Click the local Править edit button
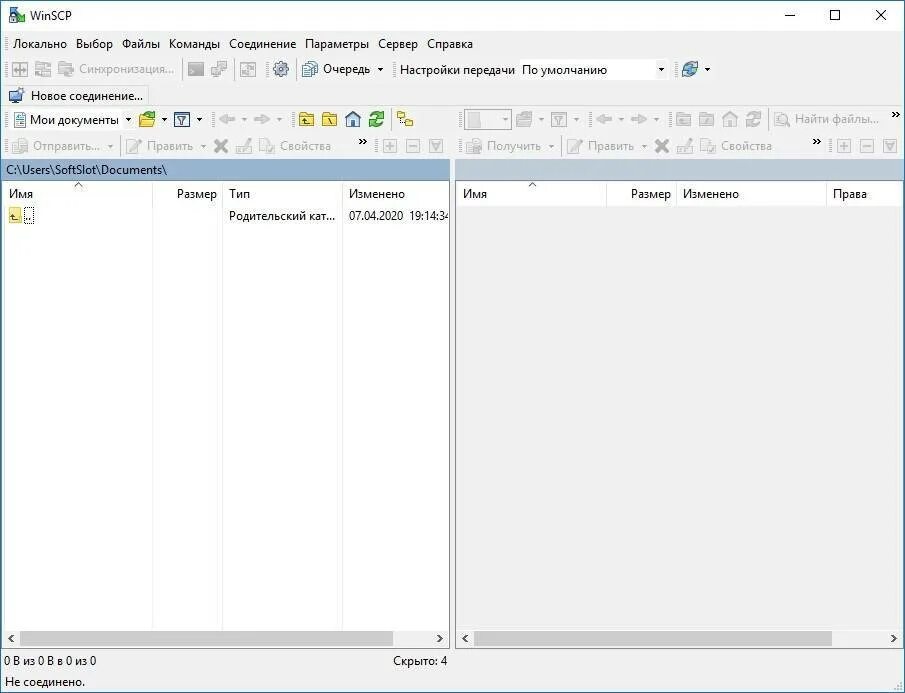 [159, 146]
